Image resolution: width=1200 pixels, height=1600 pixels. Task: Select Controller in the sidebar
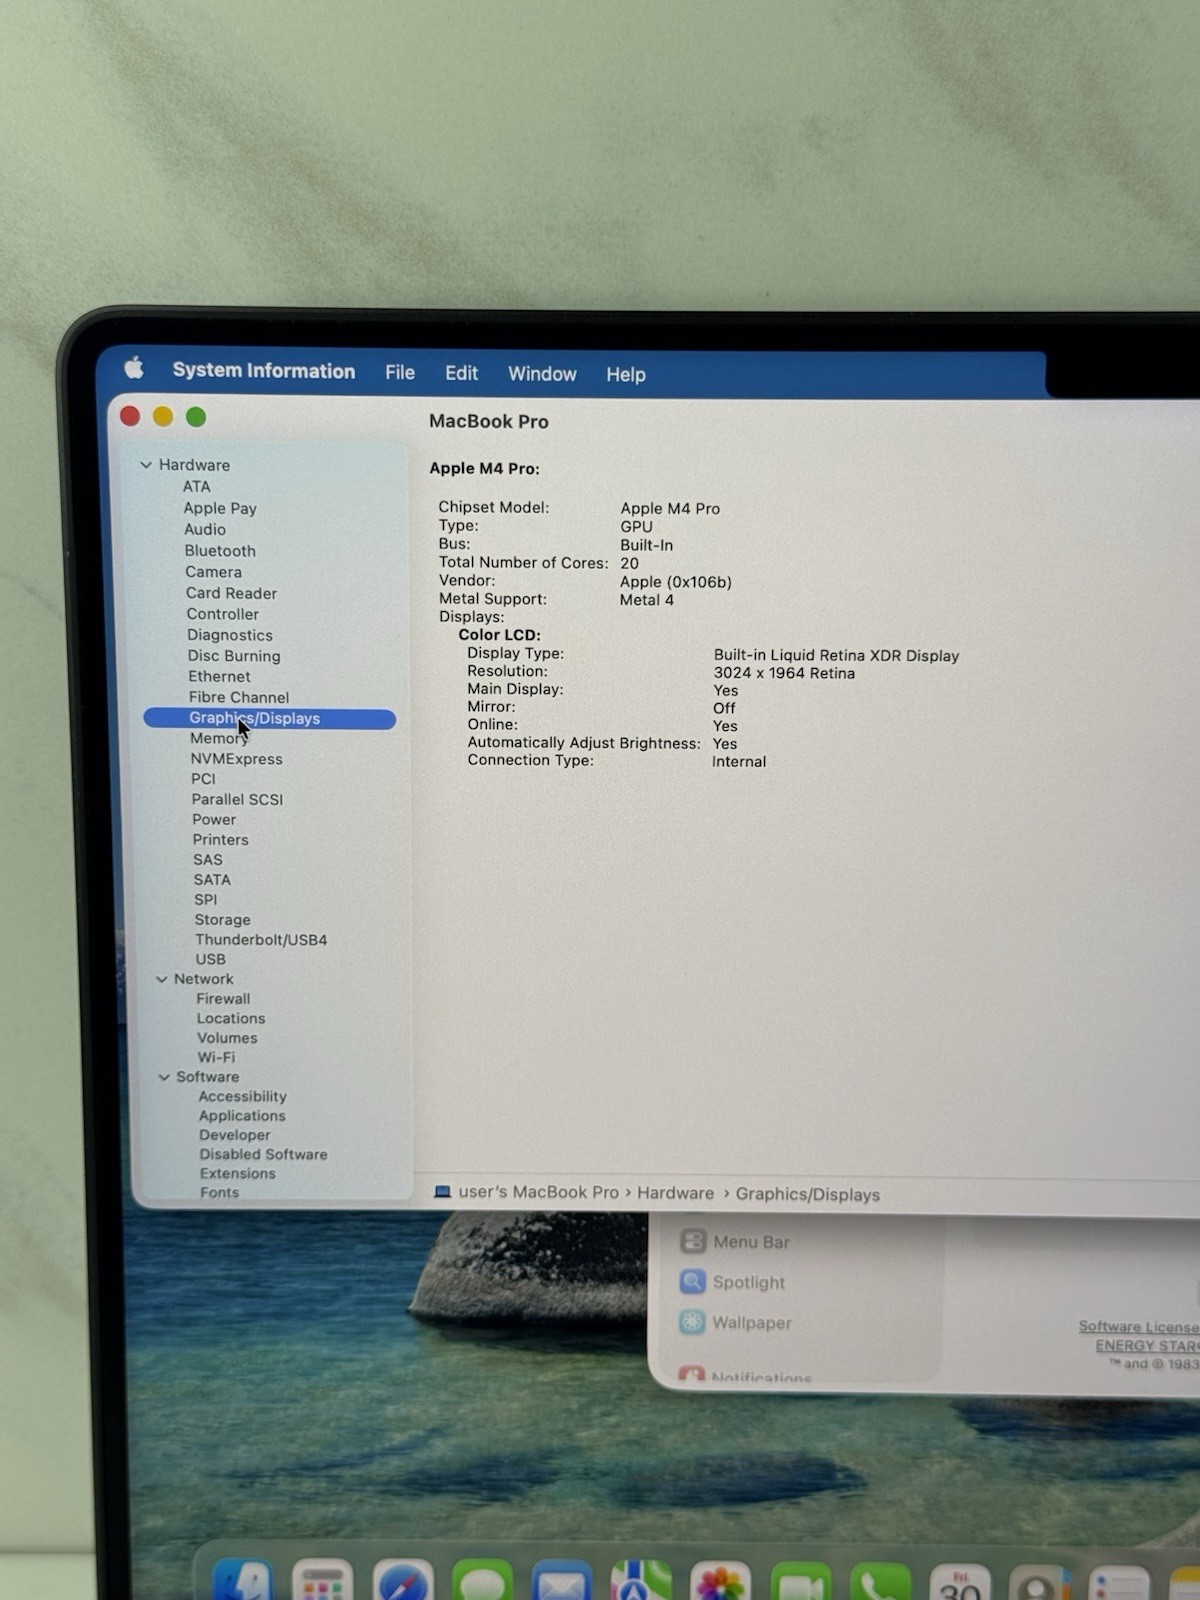tap(223, 614)
